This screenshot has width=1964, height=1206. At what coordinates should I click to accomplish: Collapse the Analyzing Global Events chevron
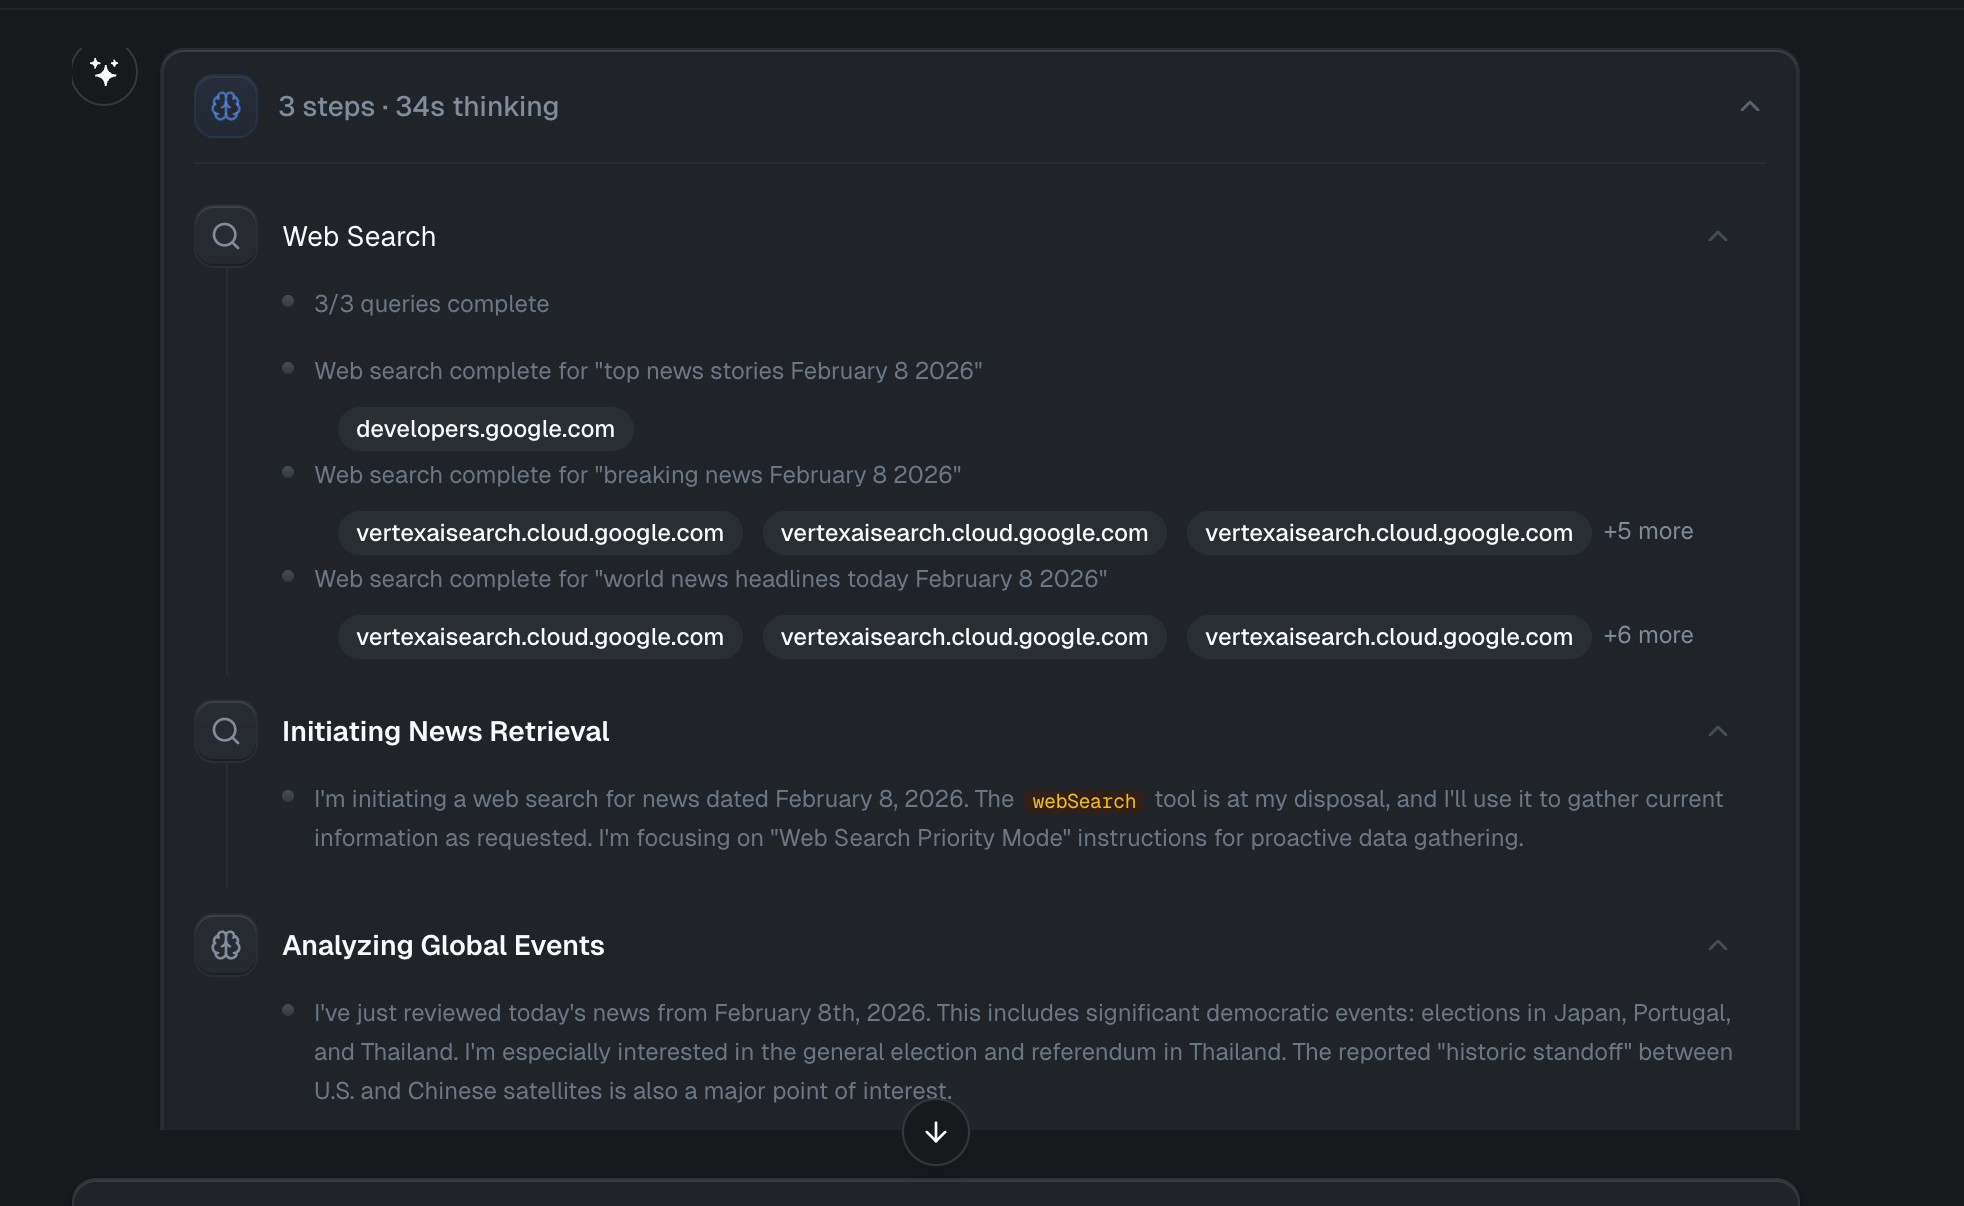pyautogui.click(x=1717, y=945)
